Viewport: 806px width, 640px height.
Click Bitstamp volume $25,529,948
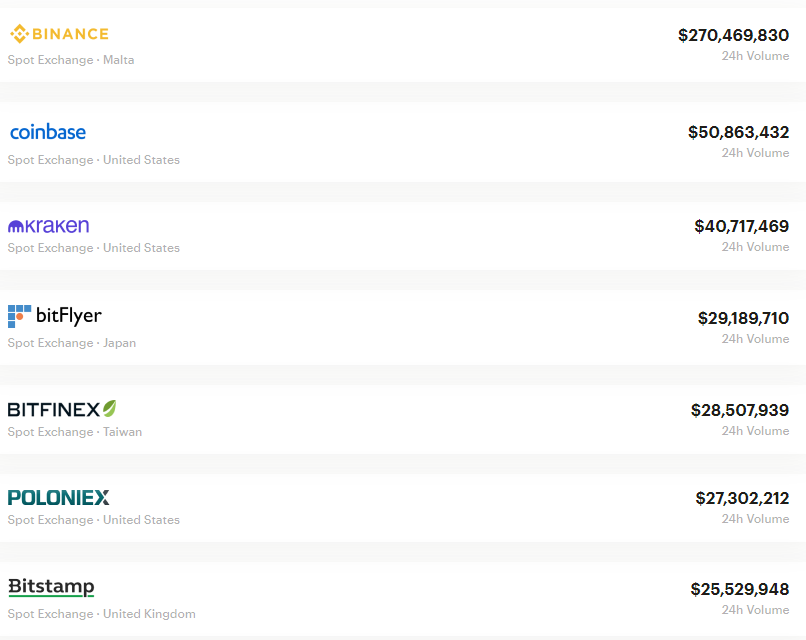tap(739, 589)
